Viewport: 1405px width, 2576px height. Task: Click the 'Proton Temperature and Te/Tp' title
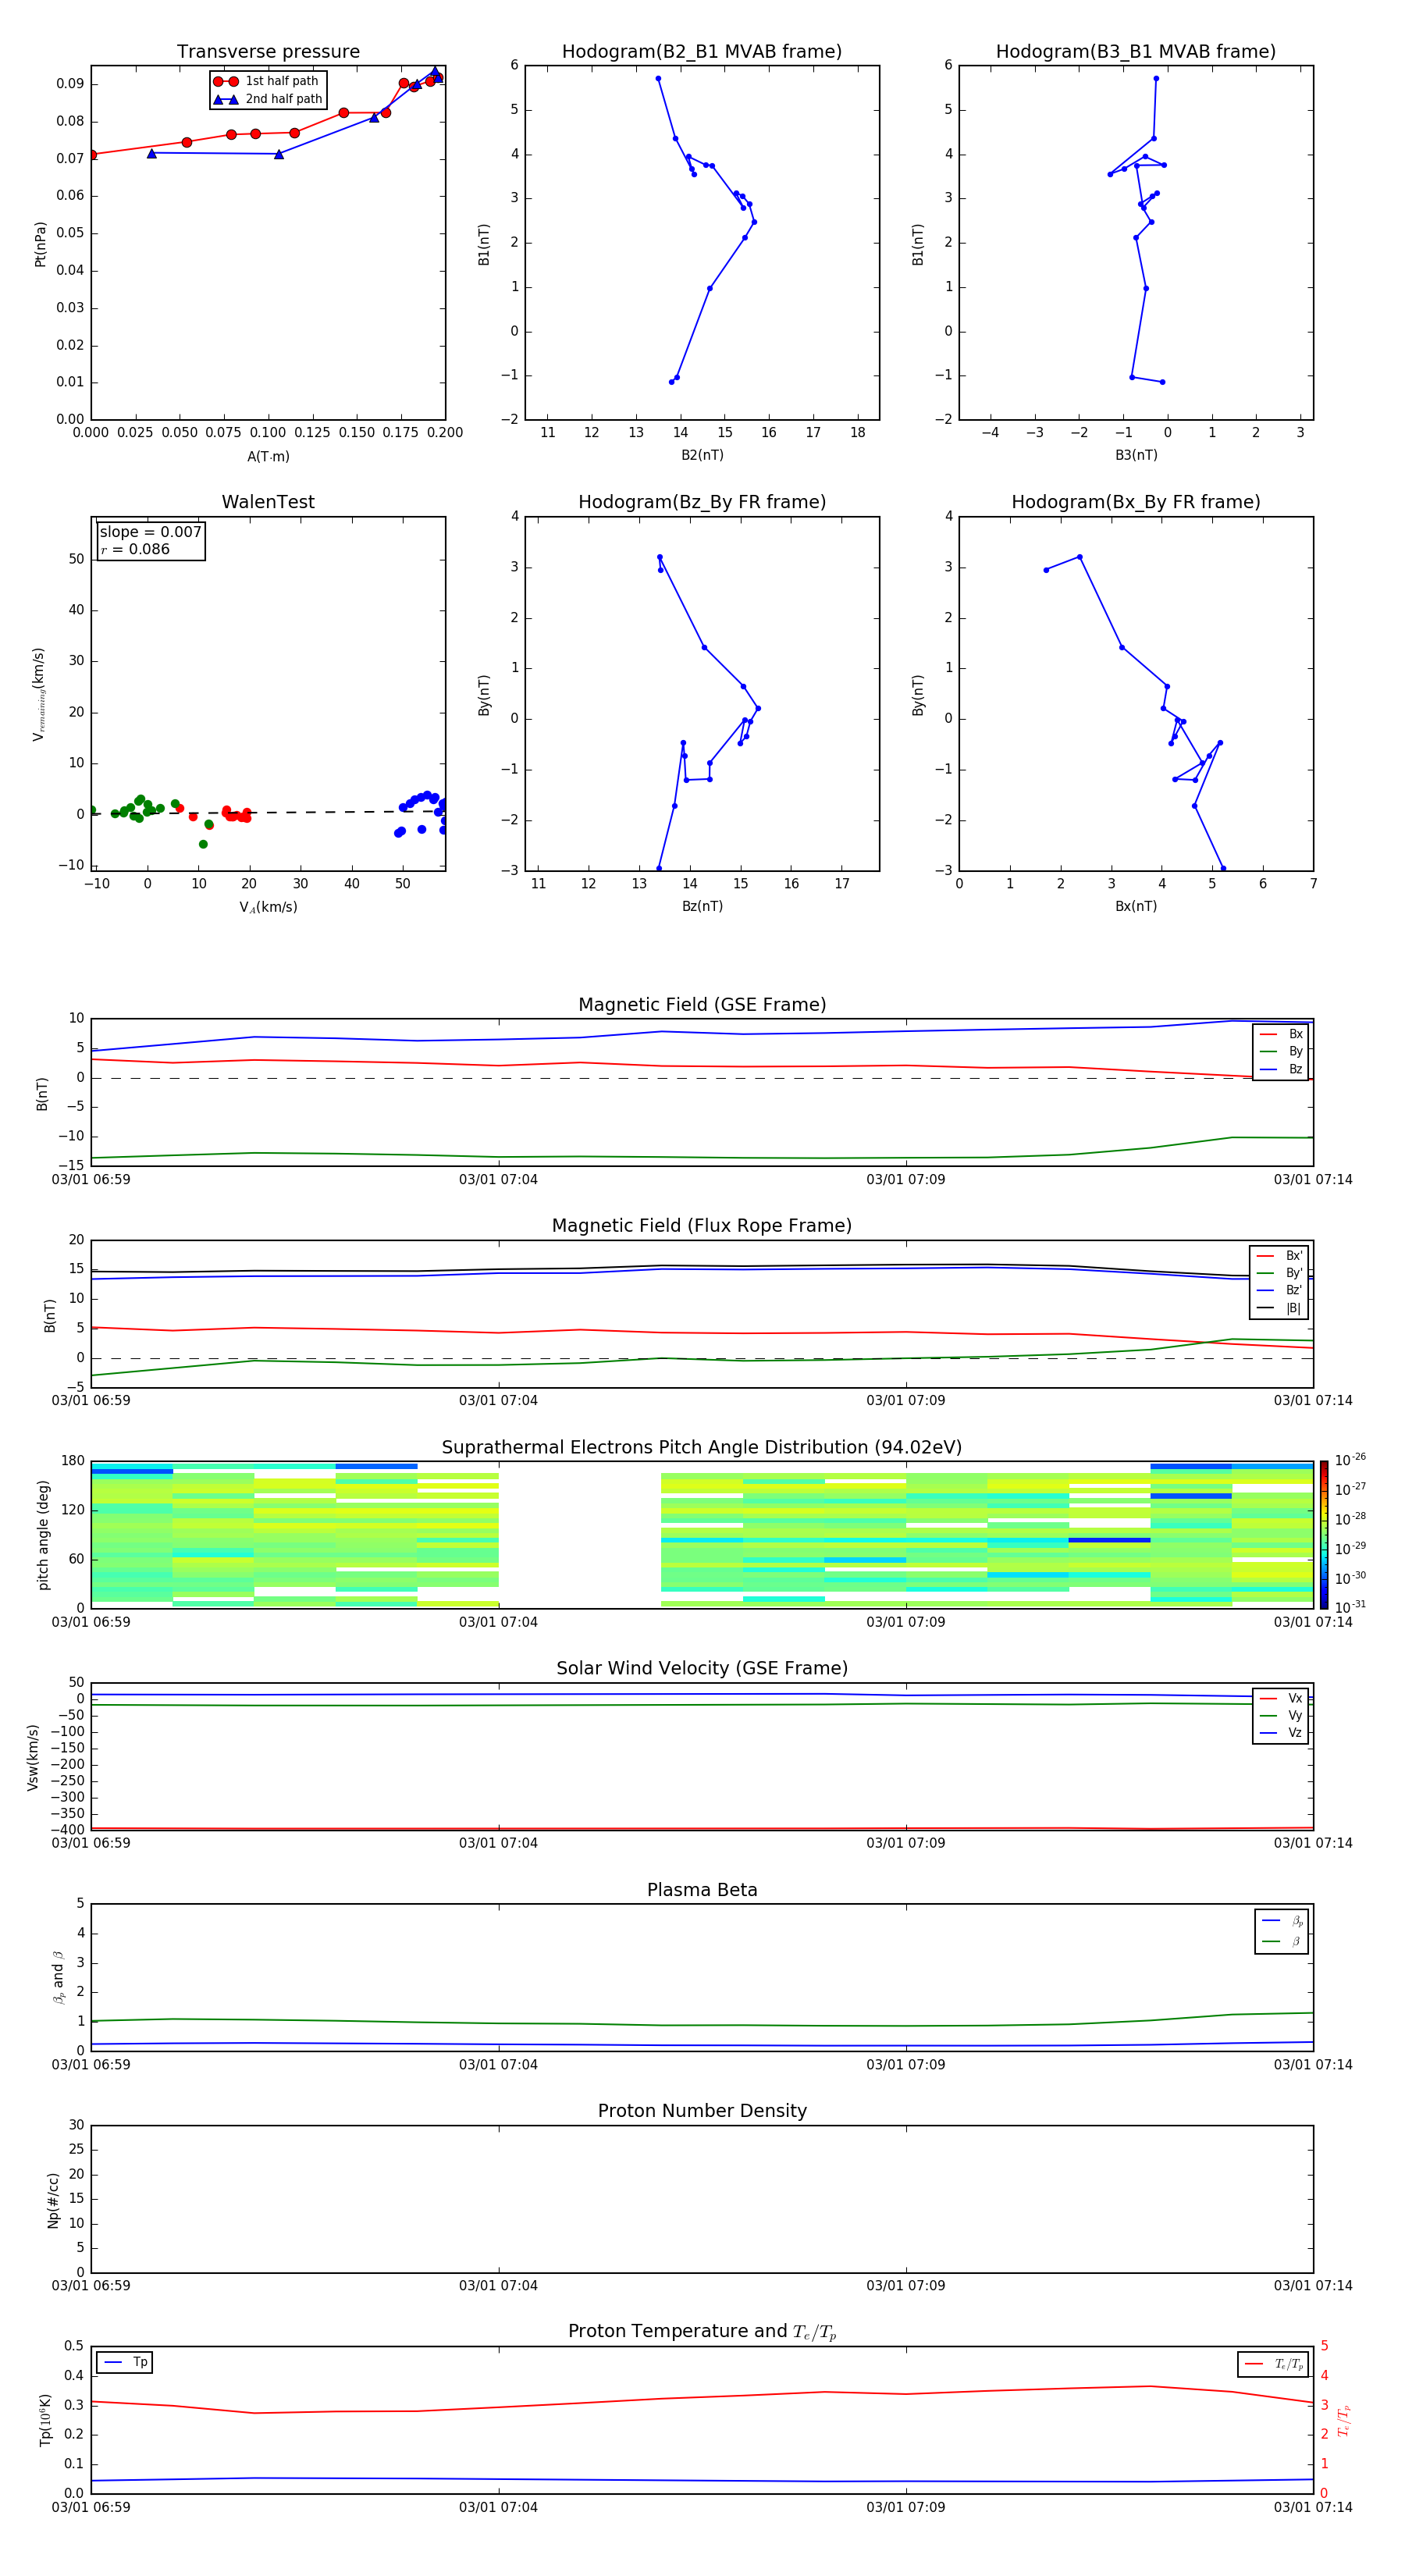702,2332
